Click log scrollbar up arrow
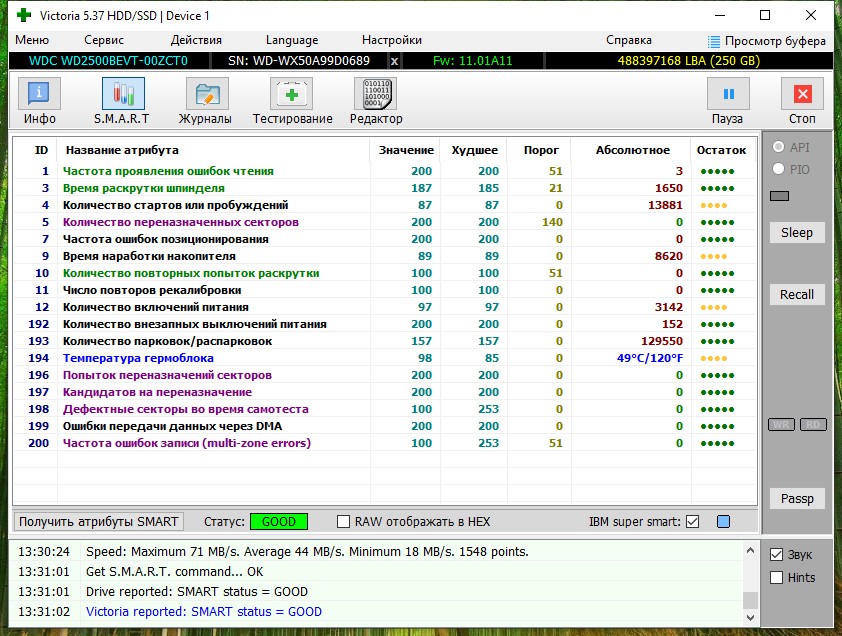Image resolution: width=842 pixels, height=636 pixels. (x=750, y=551)
